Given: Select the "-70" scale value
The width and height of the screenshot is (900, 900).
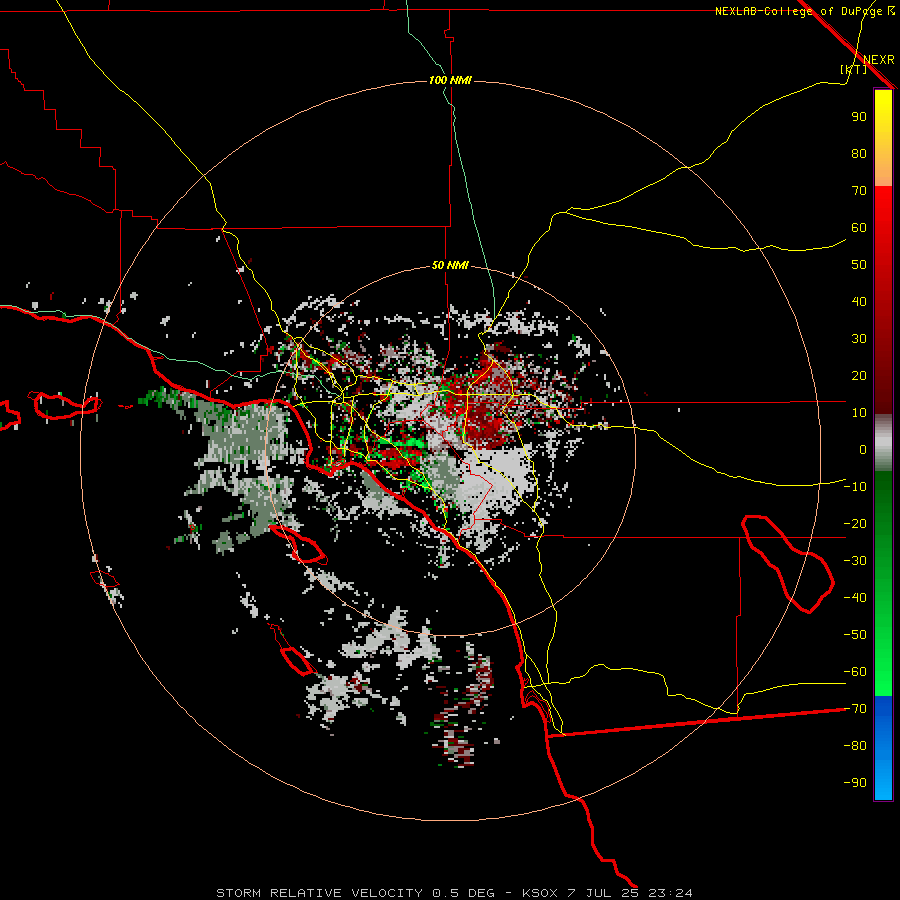Looking at the screenshot, I should coord(855,709).
